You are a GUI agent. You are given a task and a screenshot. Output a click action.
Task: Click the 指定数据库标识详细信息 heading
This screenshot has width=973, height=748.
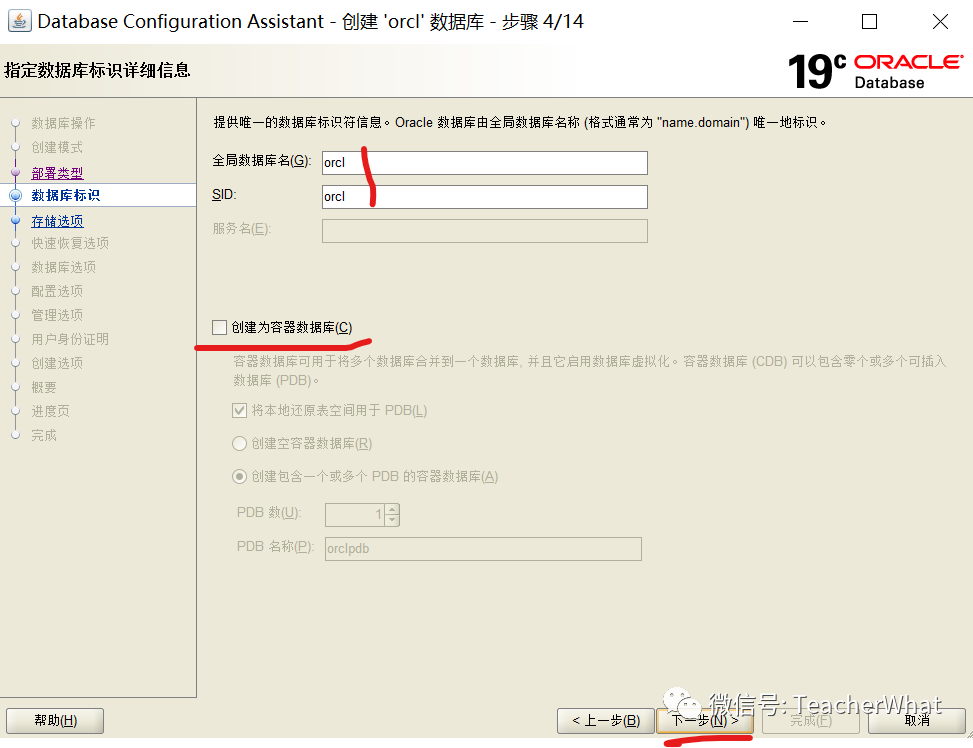(97, 70)
